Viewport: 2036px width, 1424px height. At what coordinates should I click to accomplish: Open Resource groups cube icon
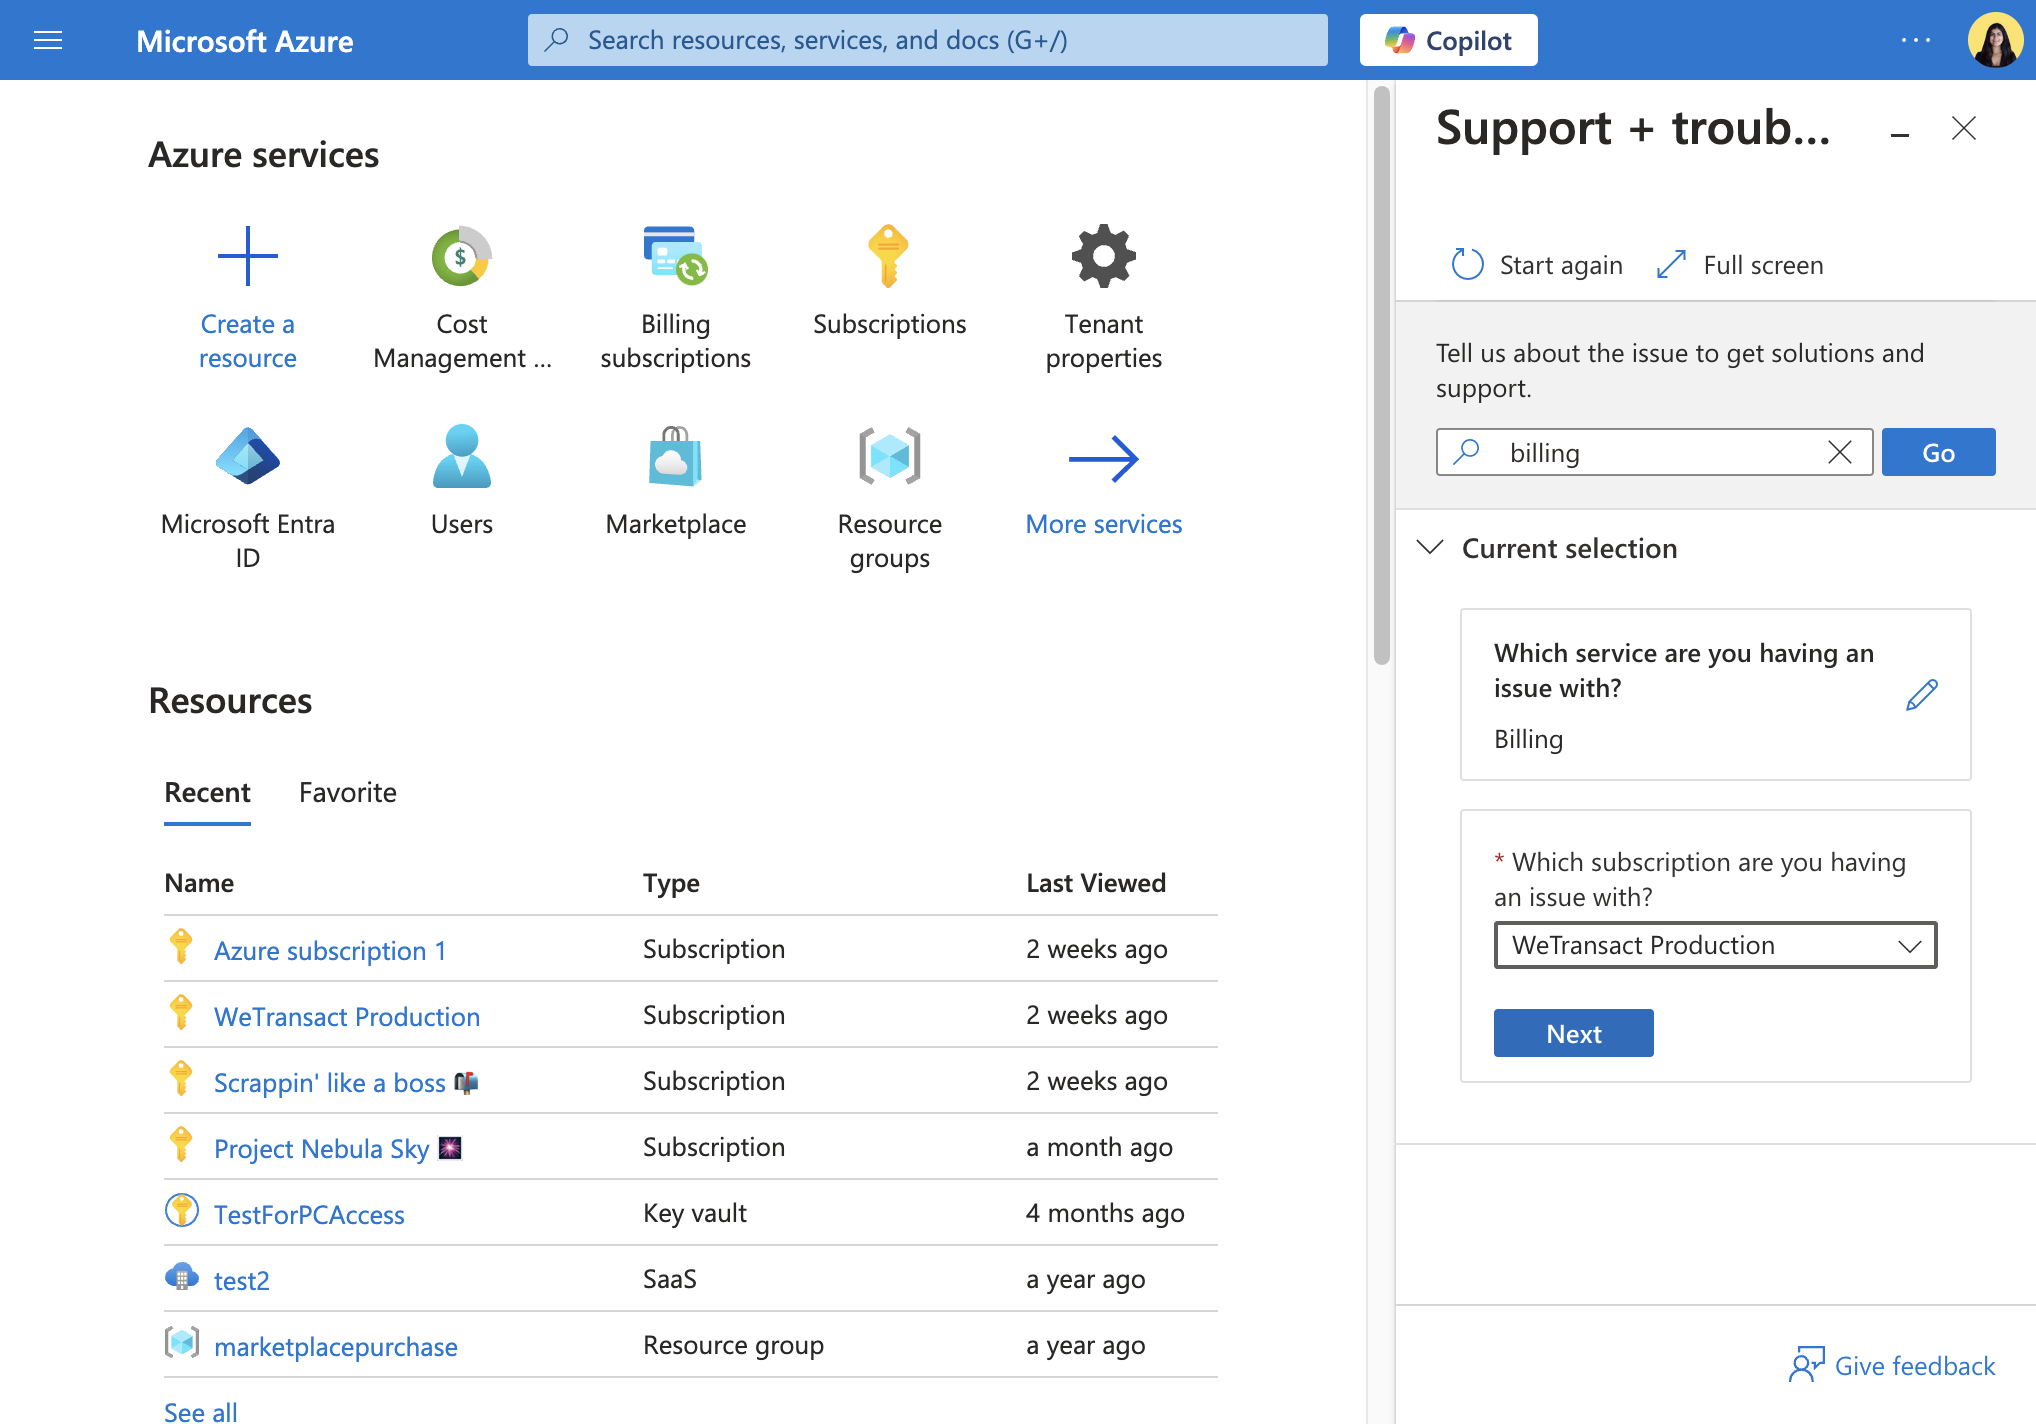pyautogui.click(x=889, y=456)
